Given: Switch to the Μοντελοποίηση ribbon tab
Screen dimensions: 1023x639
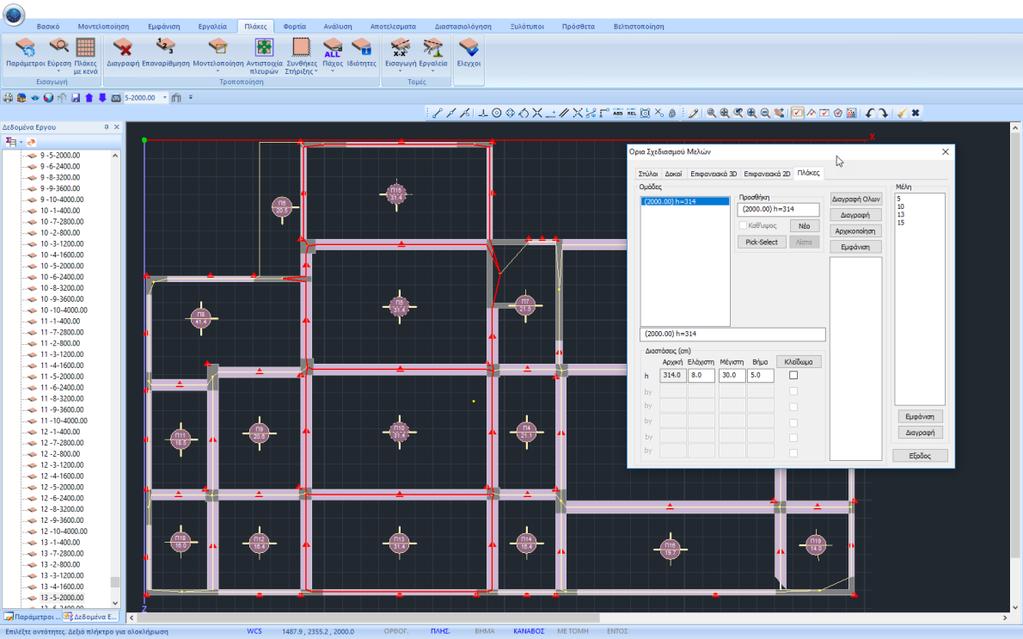Looking at the screenshot, I should tap(103, 27).
